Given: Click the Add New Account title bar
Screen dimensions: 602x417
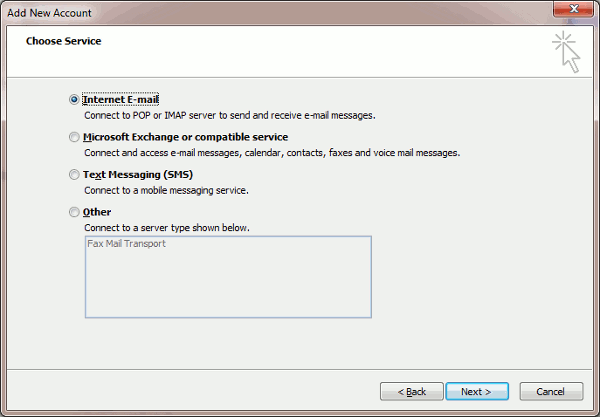Looking at the screenshot, I should (250, 11).
